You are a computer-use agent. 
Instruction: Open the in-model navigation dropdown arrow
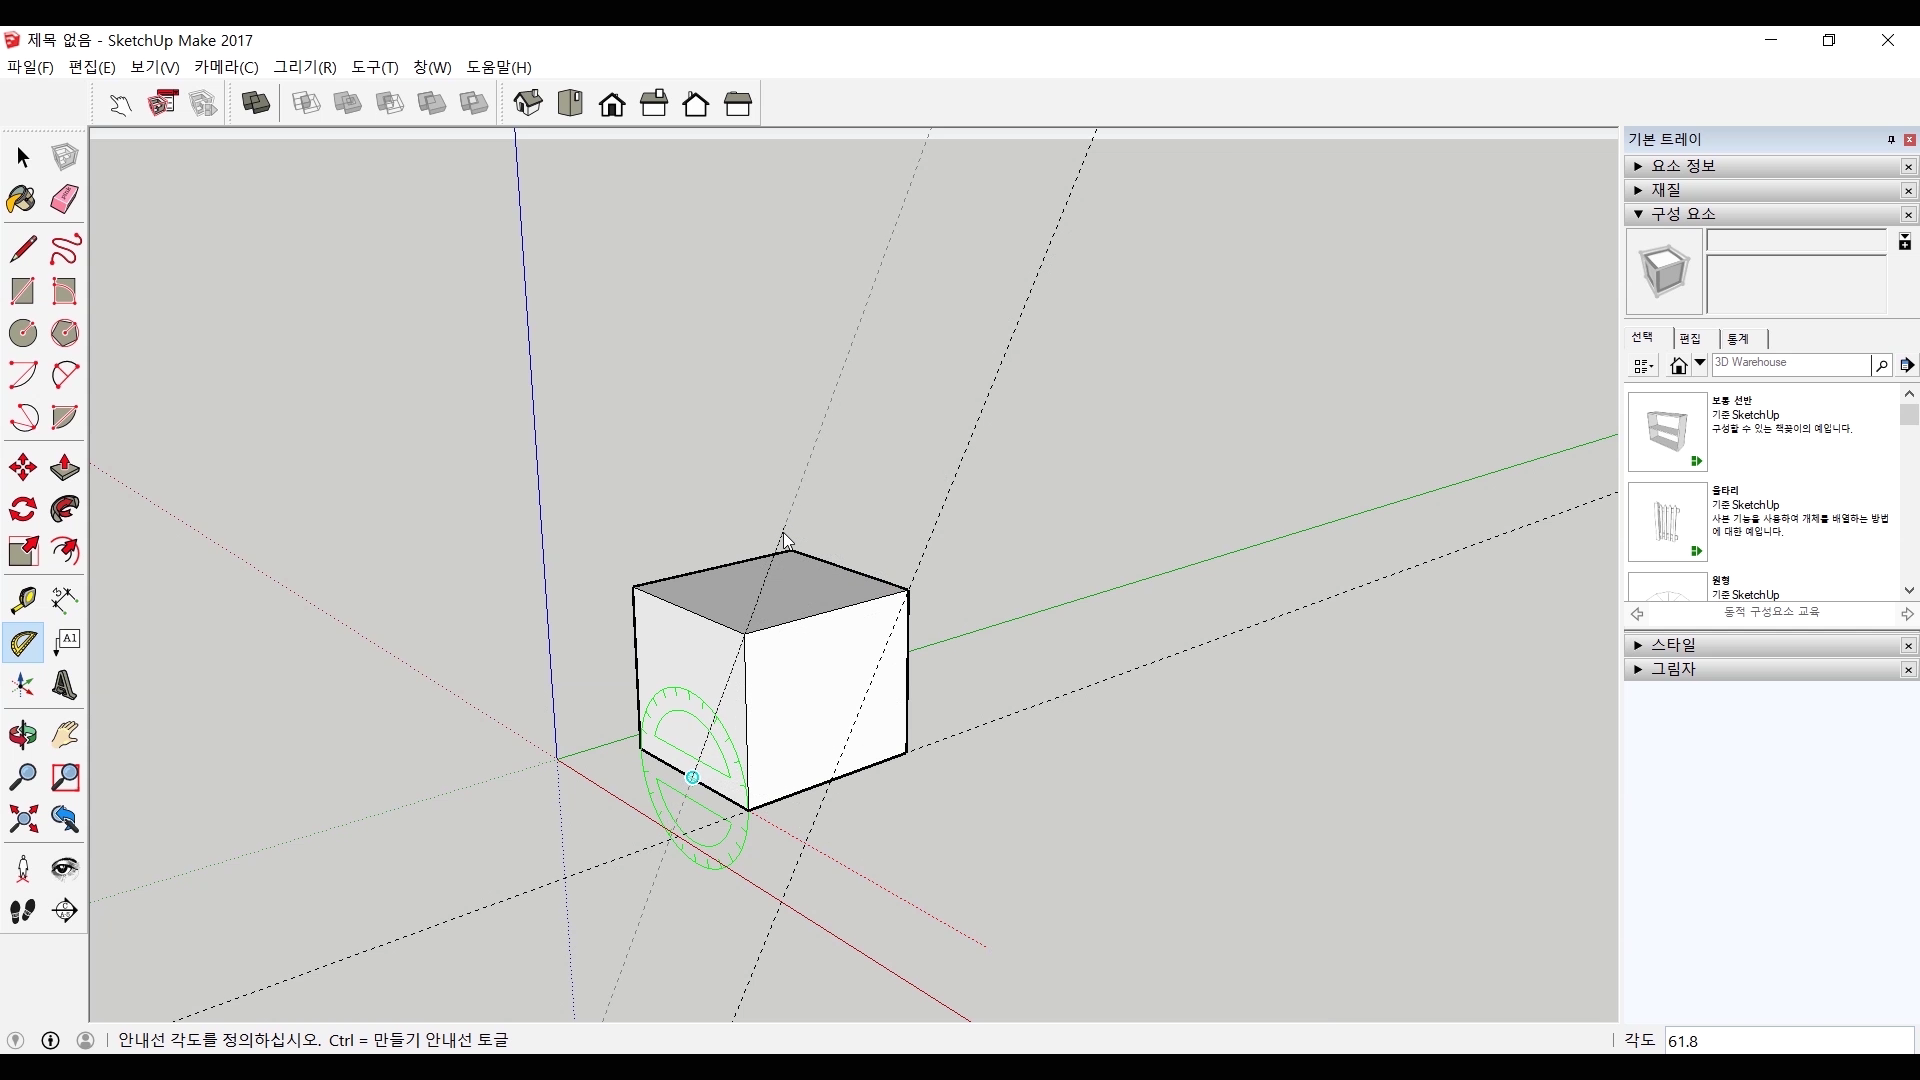pyautogui.click(x=1699, y=364)
